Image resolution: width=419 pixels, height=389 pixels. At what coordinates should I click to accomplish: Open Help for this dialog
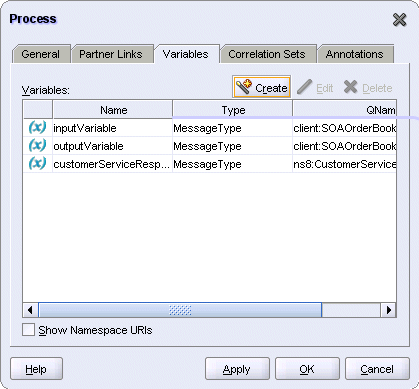(x=36, y=369)
